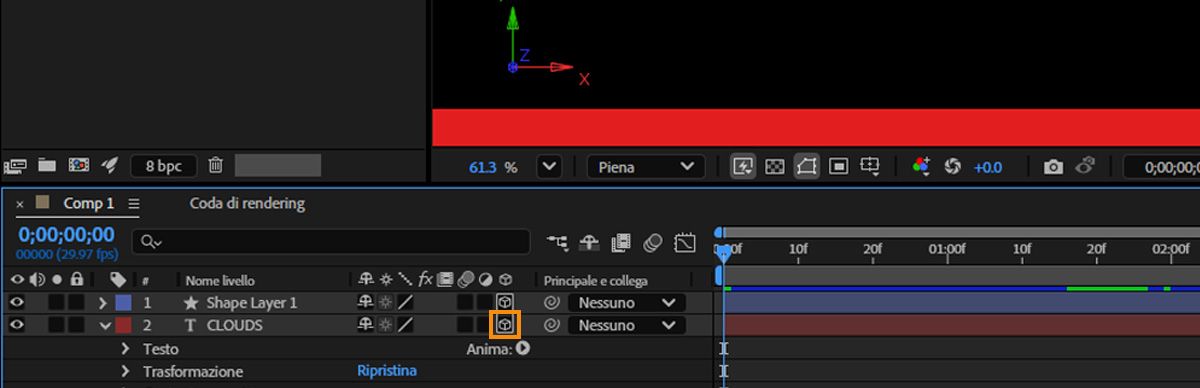Screen dimensions: 1200x388
Task: Click Ripristina to reset transform
Action: (x=387, y=371)
